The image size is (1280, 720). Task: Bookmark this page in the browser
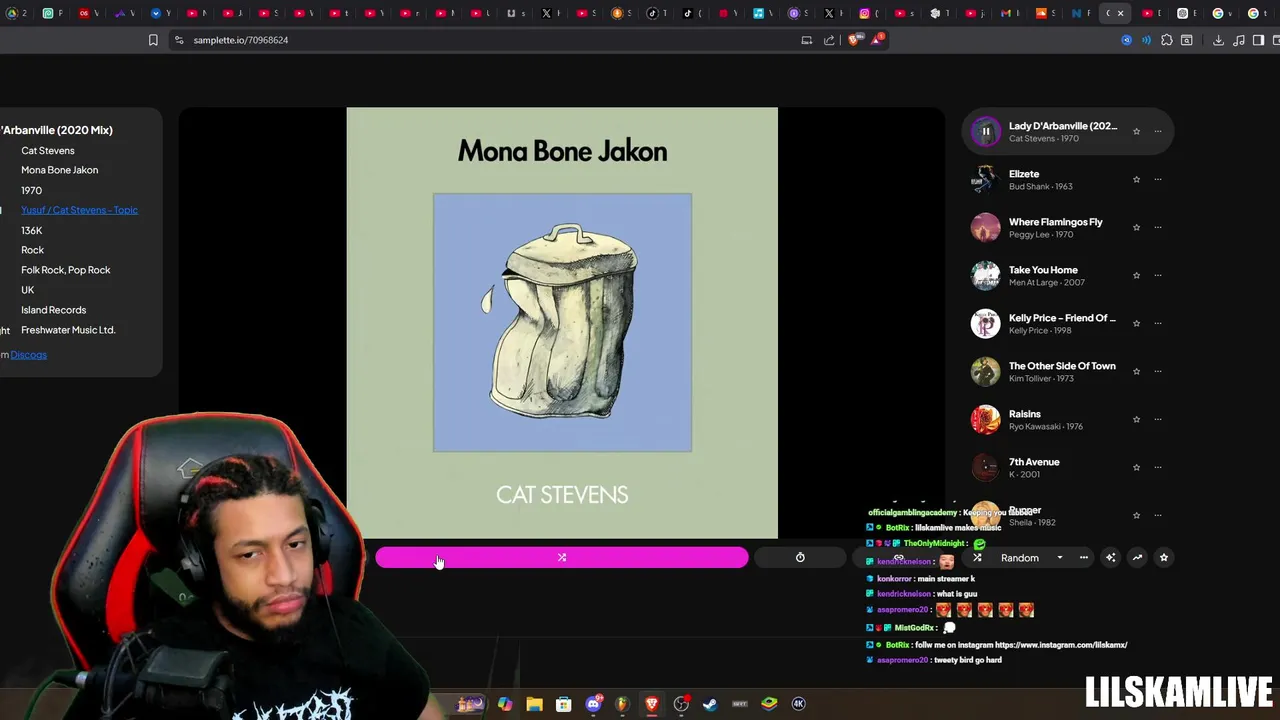click(x=153, y=40)
